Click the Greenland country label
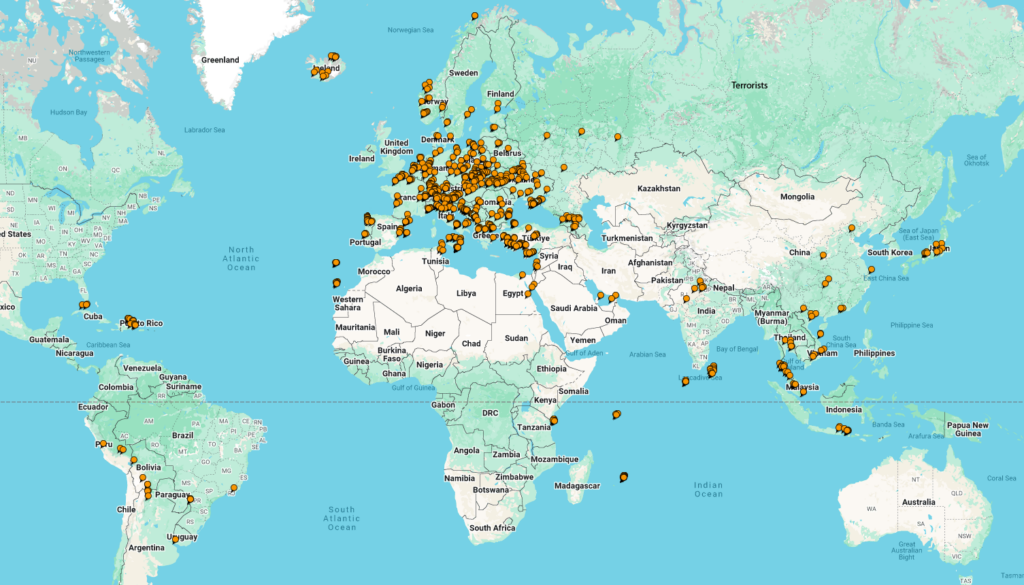This screenshot has height=585, width=1024. click(220, 60)
